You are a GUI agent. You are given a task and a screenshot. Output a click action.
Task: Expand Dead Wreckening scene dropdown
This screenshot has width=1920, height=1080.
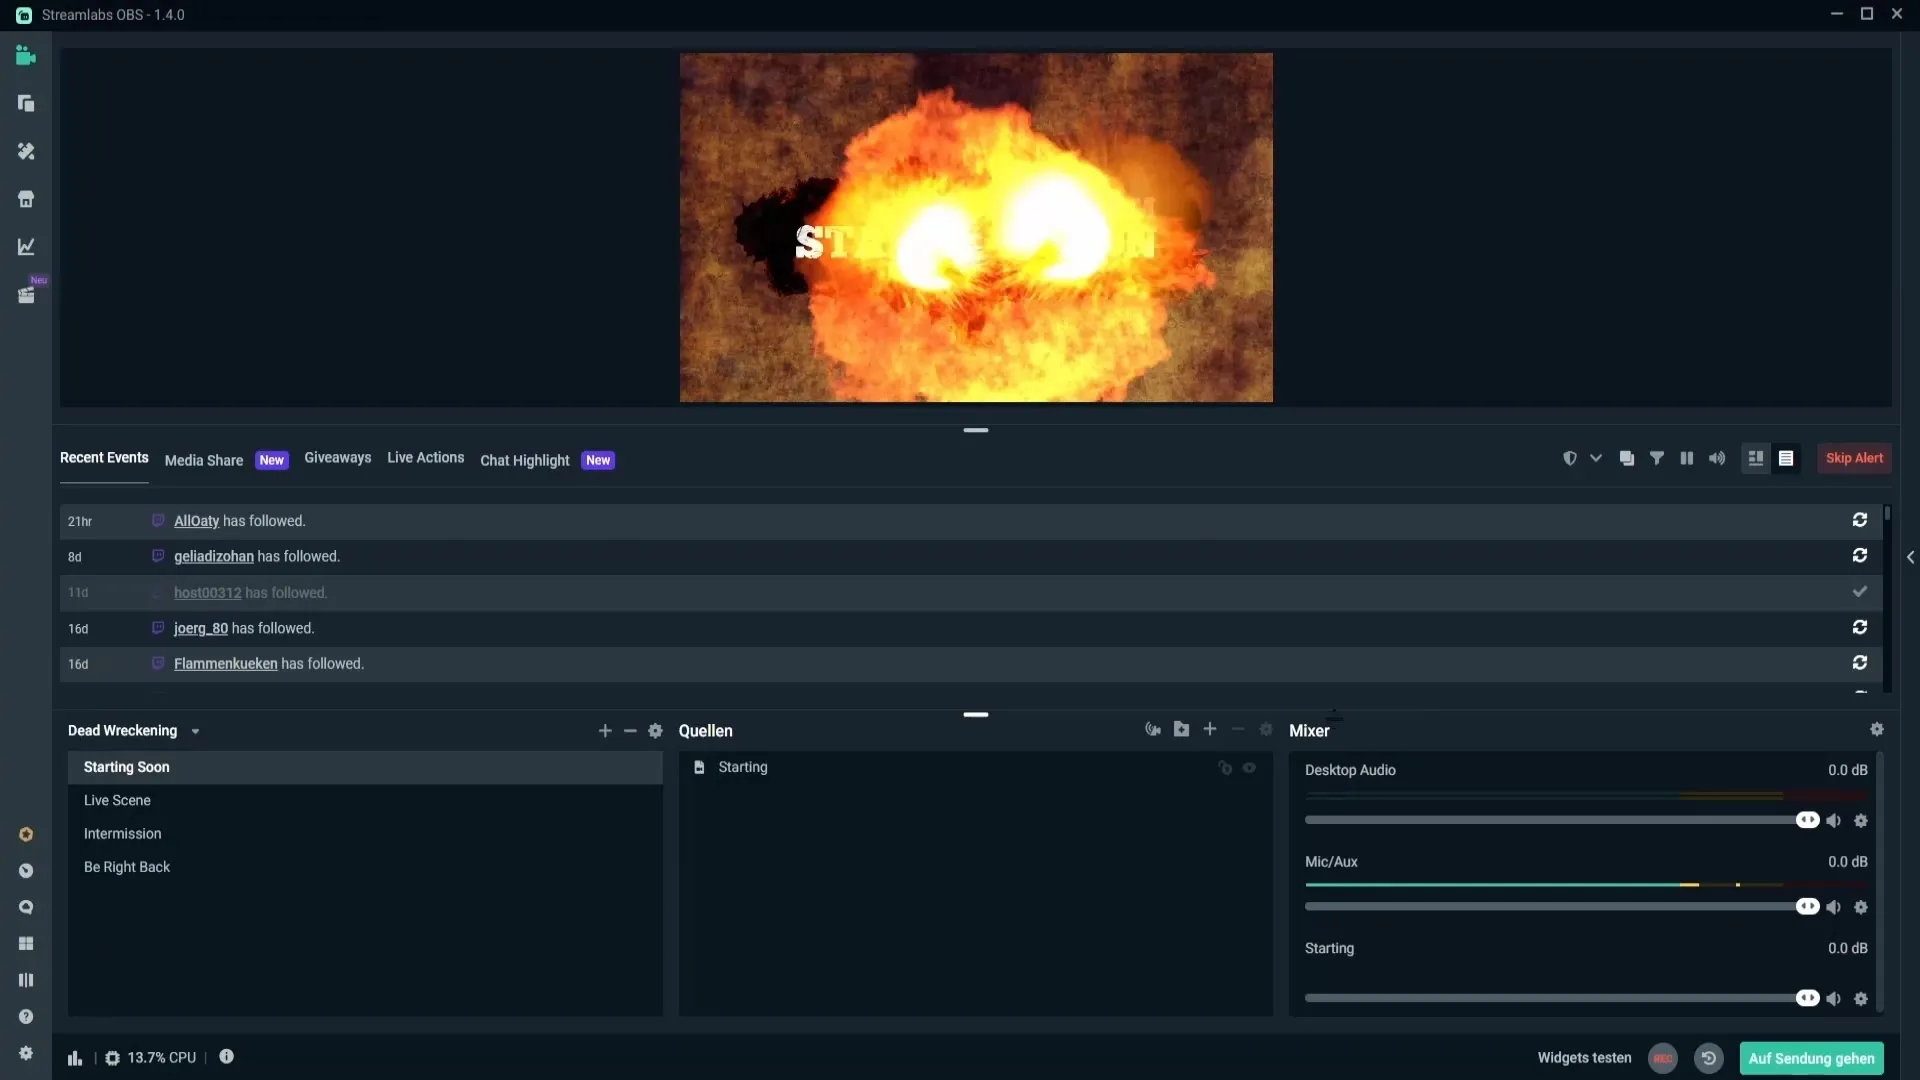(x=194, y=731)
